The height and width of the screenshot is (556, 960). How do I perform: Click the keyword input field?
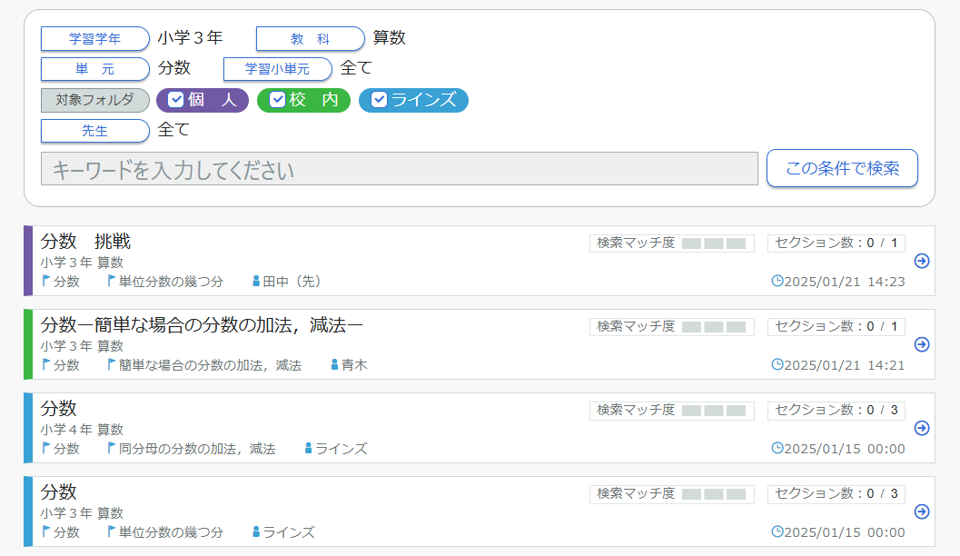pos(399,169)
